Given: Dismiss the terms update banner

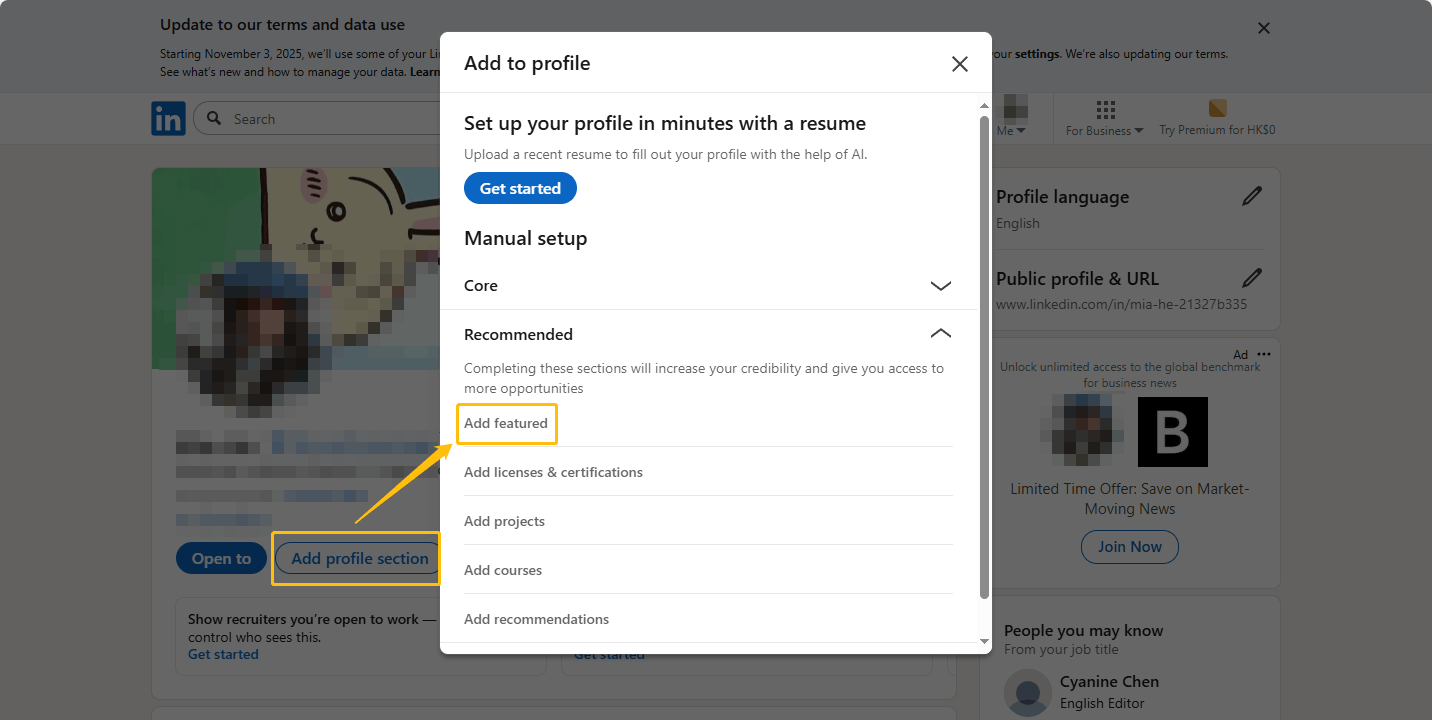Looking at the screenshot, I should point(1264,28).
